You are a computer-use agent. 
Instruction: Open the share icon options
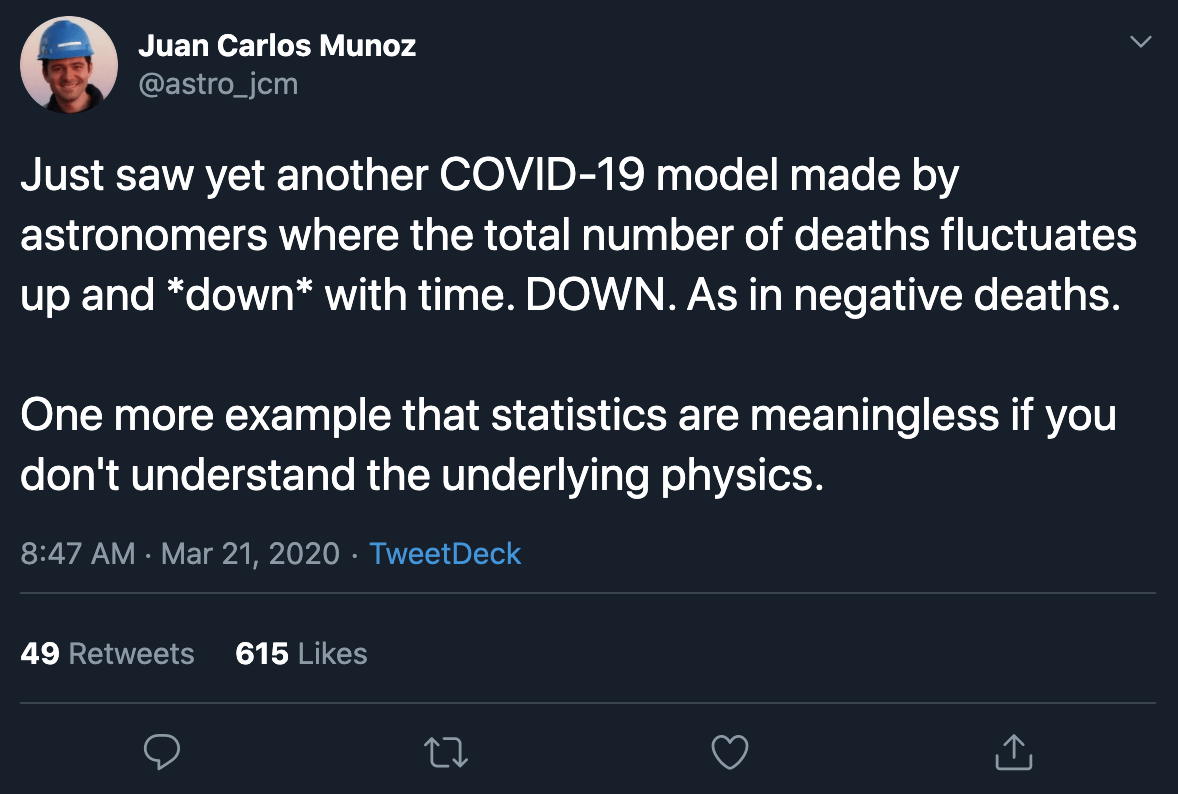pos(1014,752)
